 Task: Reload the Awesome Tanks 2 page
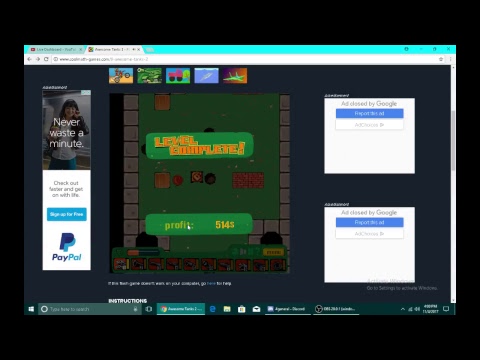(46, 59)
